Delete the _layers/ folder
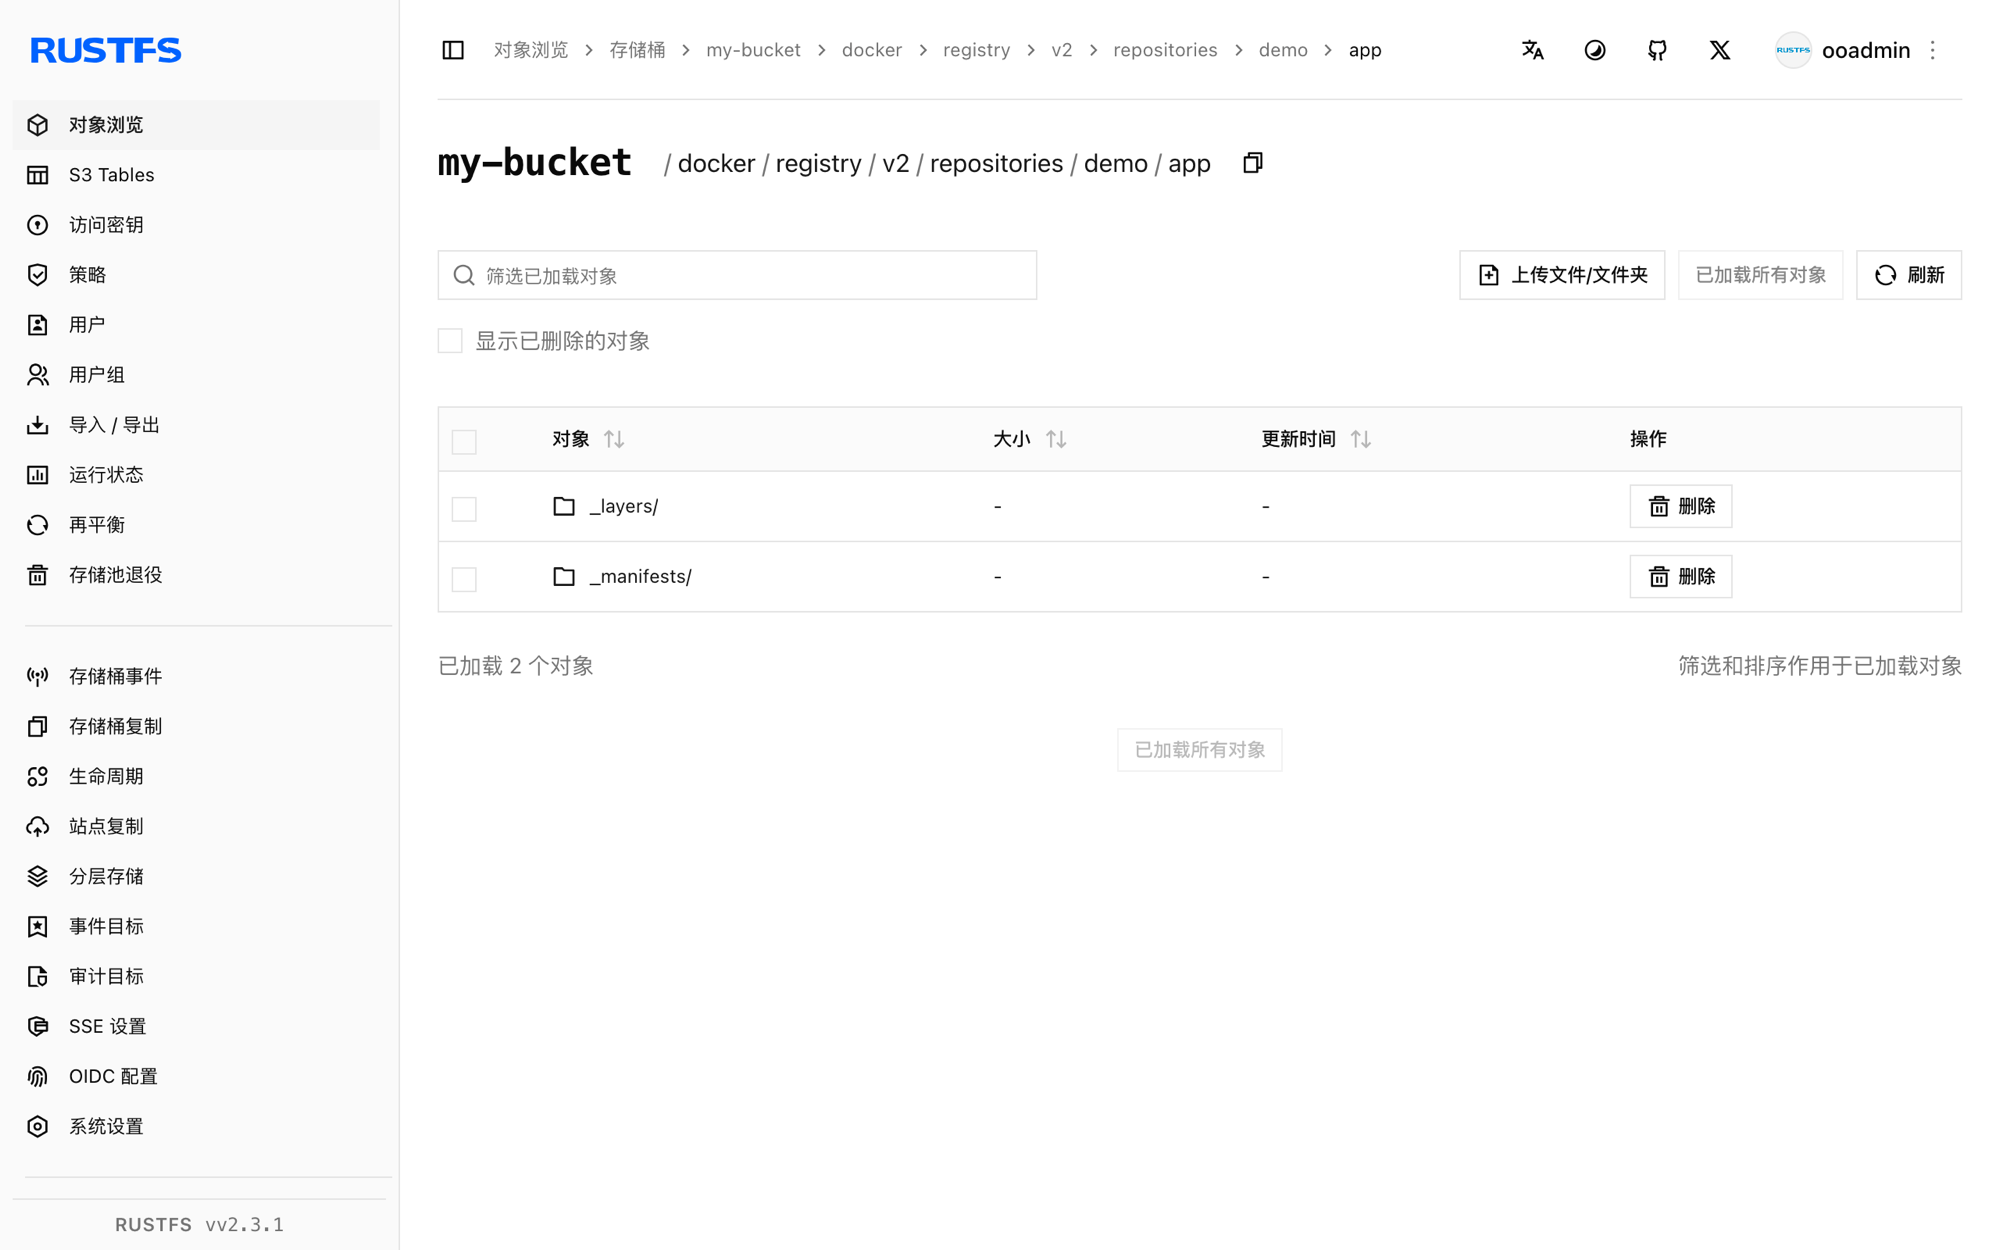The image size is (2000, 1250). (x=1681, y=507)
